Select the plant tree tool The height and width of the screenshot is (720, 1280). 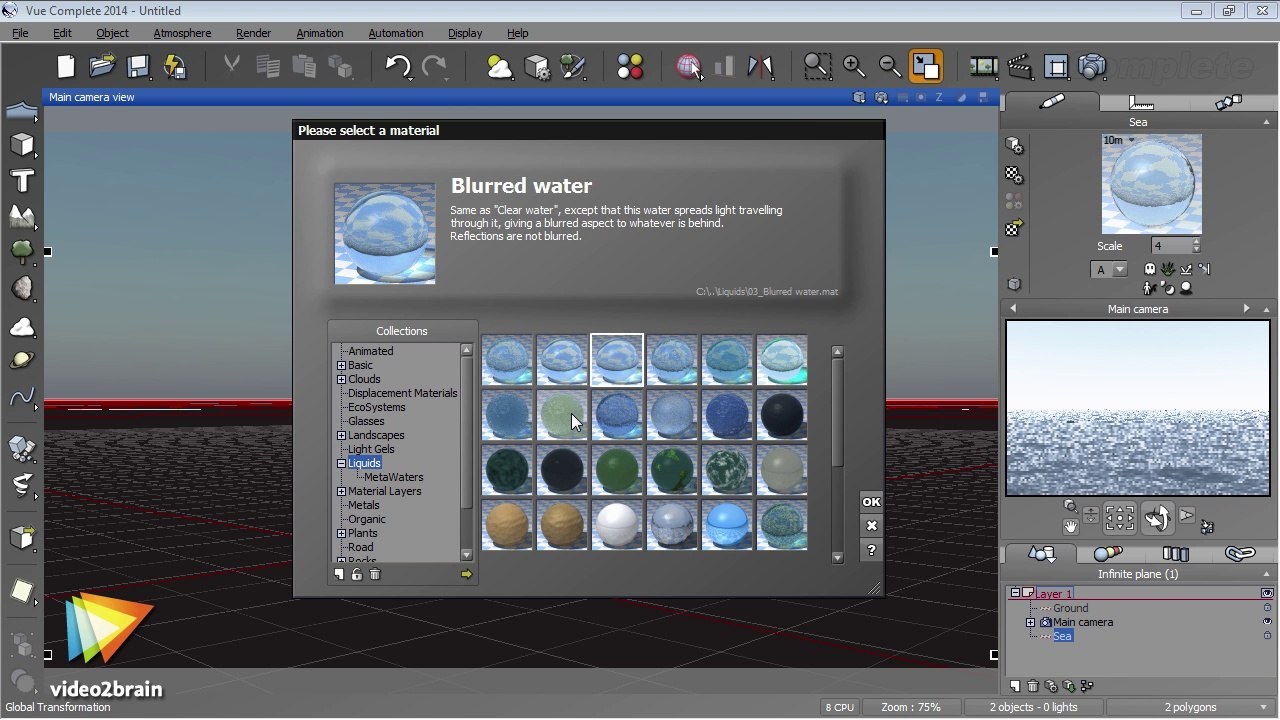click(22, 252)
